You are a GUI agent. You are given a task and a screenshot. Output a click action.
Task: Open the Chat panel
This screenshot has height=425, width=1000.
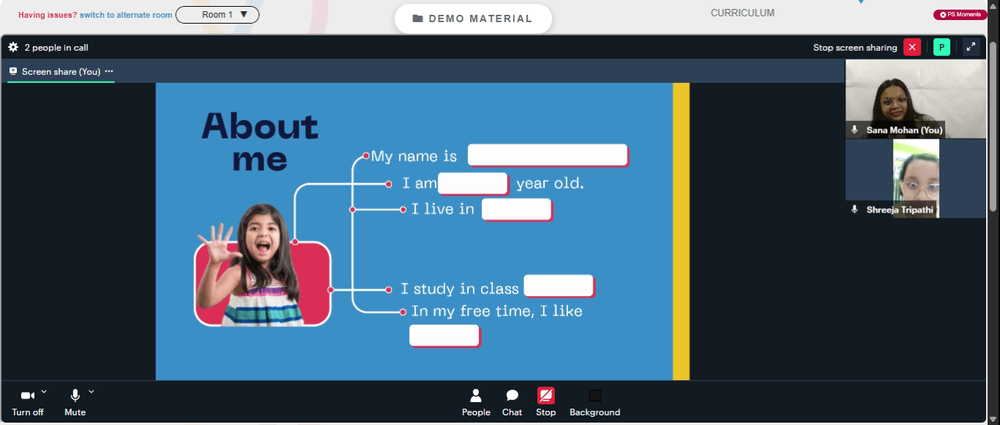(x=512, y=403)
